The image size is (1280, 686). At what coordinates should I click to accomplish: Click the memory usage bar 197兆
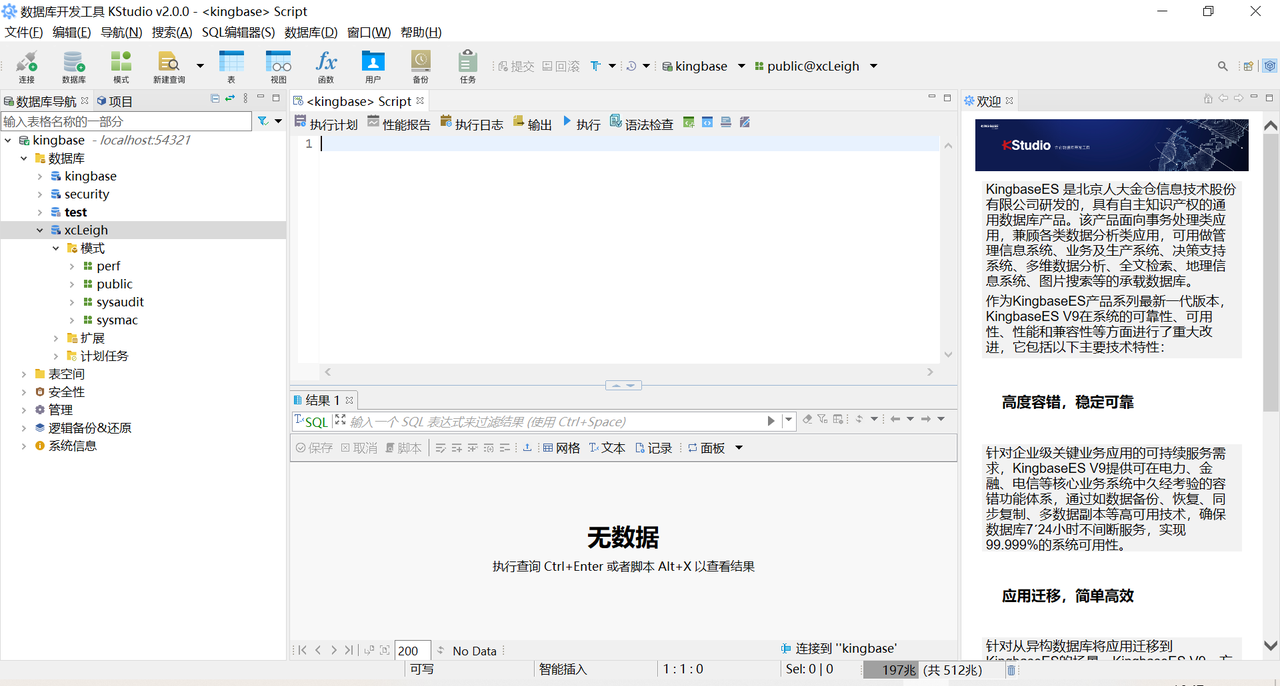(x=933, y=670)
